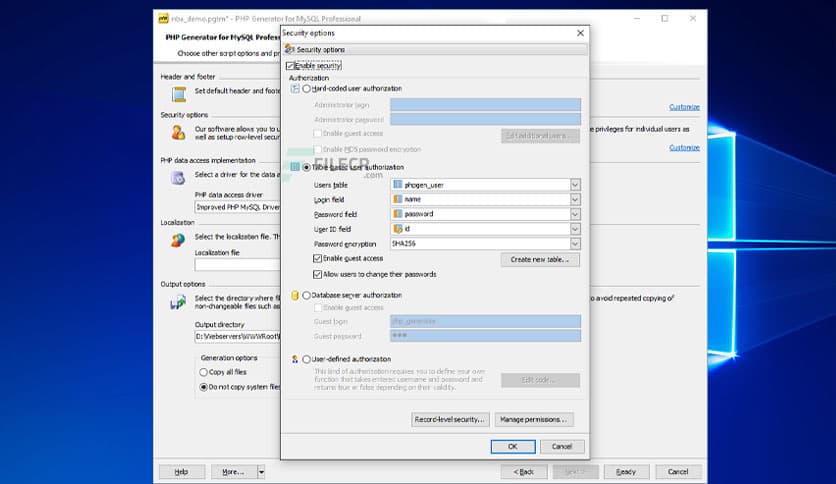Click the PHP data access driver icon
This screenshot has height=484, width=836.
(x=178, y=178)
